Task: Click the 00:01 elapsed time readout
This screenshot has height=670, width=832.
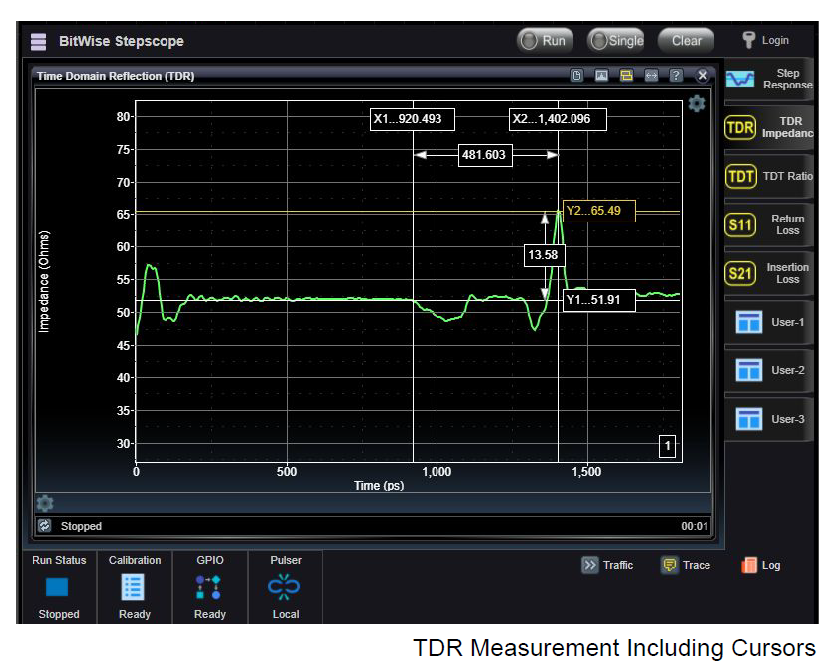Action: tap(694, 526)
